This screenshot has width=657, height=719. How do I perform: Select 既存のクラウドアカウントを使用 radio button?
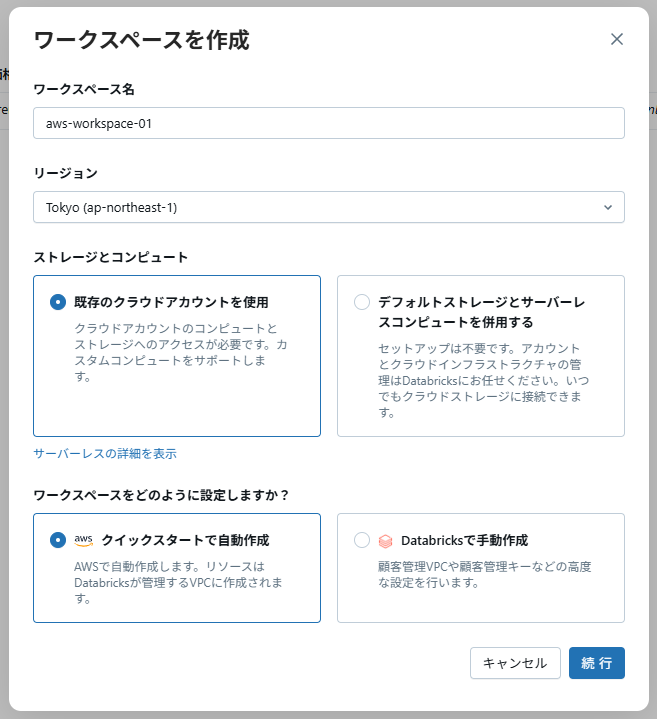(x=58, y=302)
